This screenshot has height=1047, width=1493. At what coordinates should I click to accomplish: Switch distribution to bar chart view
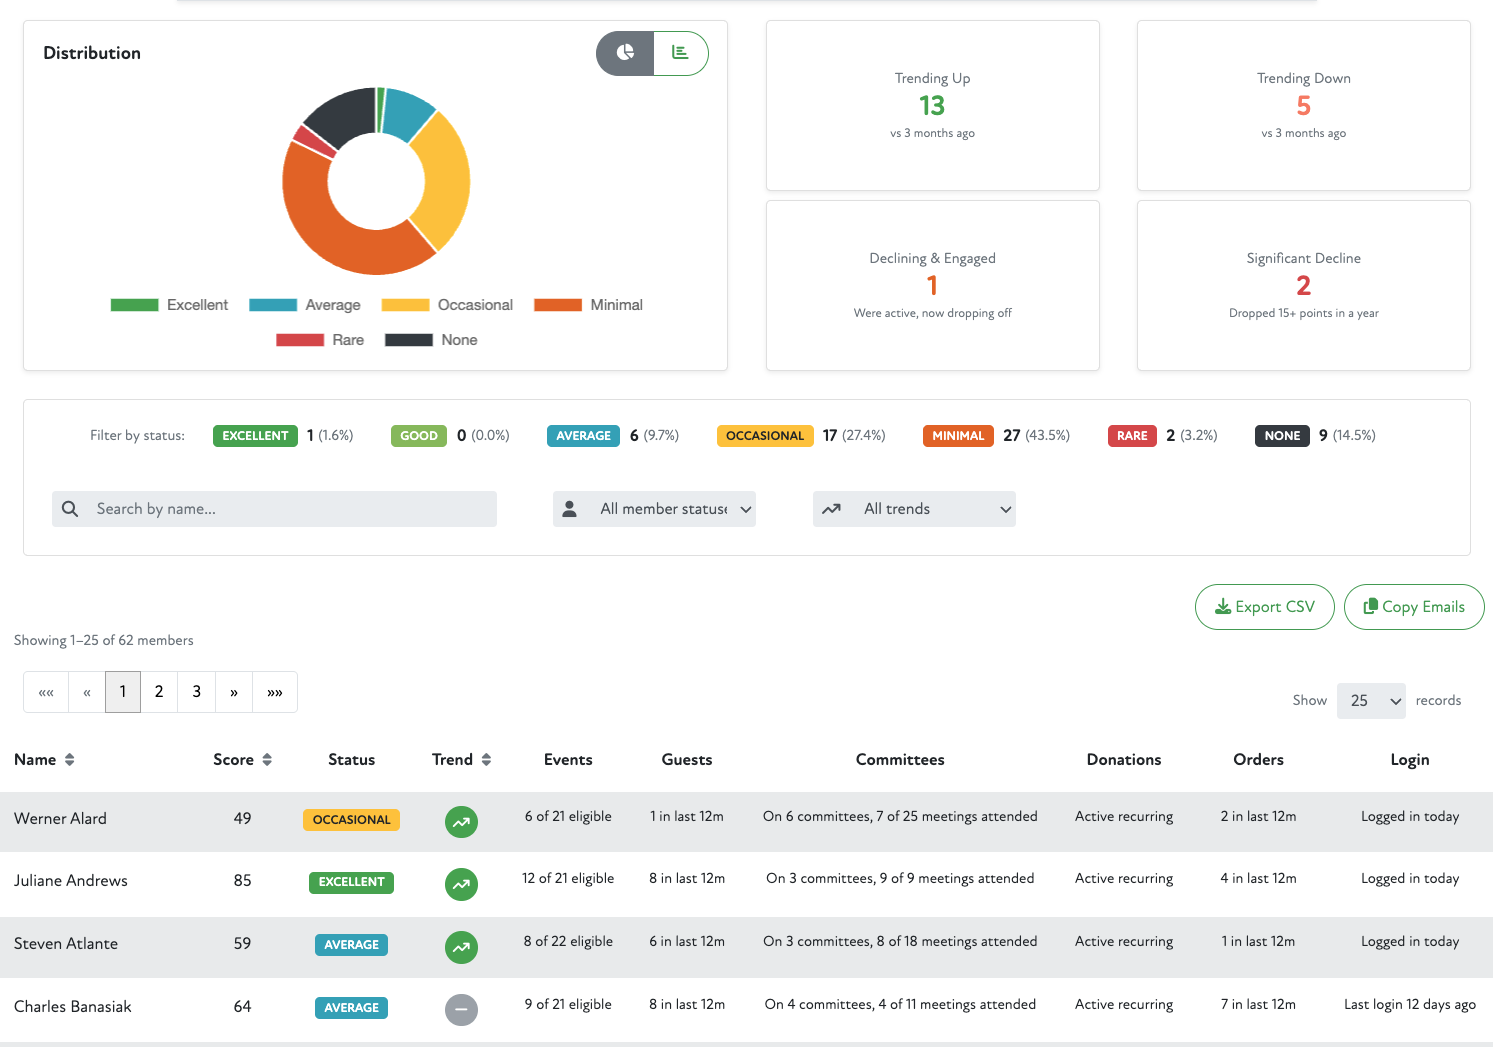coord(680,53)
